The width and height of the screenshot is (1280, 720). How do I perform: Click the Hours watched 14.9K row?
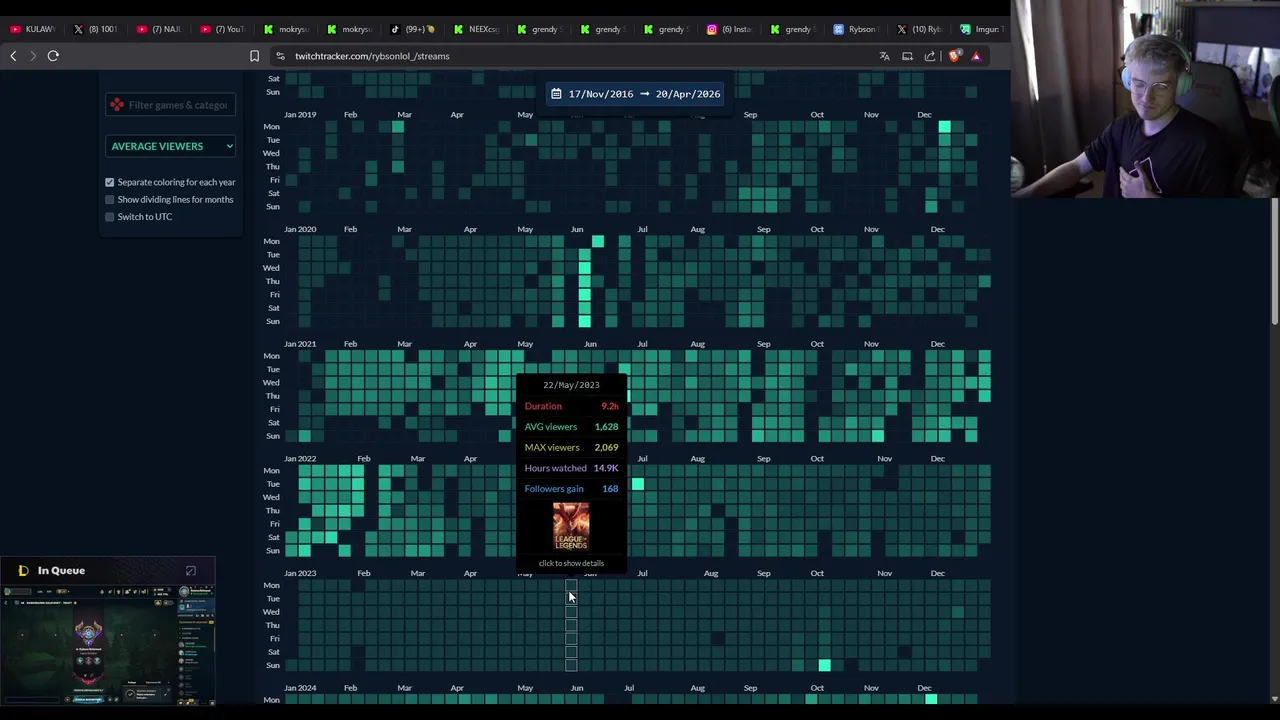point(571,468)
